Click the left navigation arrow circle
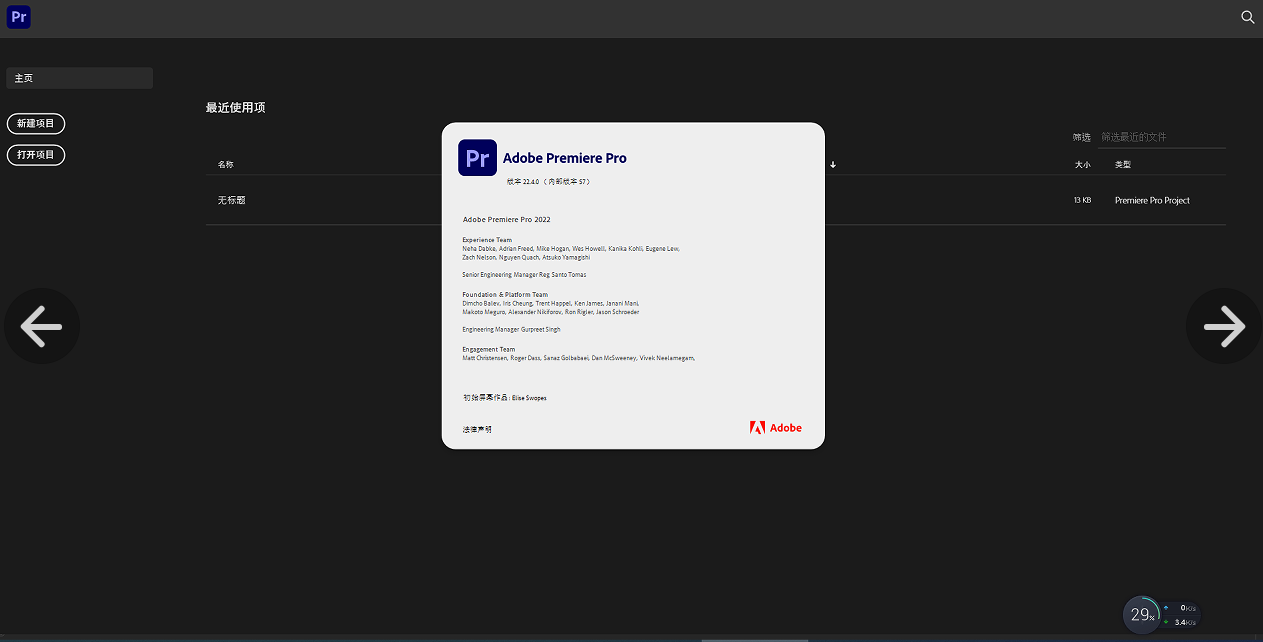 (x=42, y=326)
